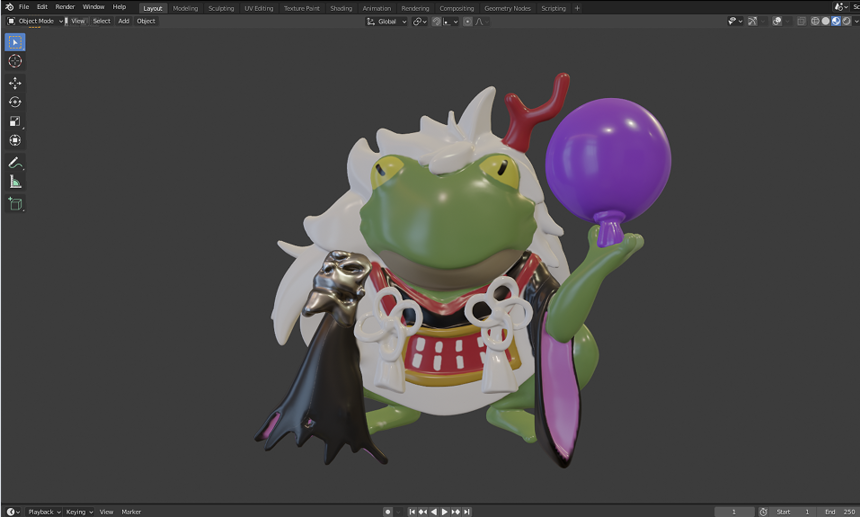Jump to the next keyframe
Image resolution: width=860 pixels, height=517 pixels.
tap(456, 512)
